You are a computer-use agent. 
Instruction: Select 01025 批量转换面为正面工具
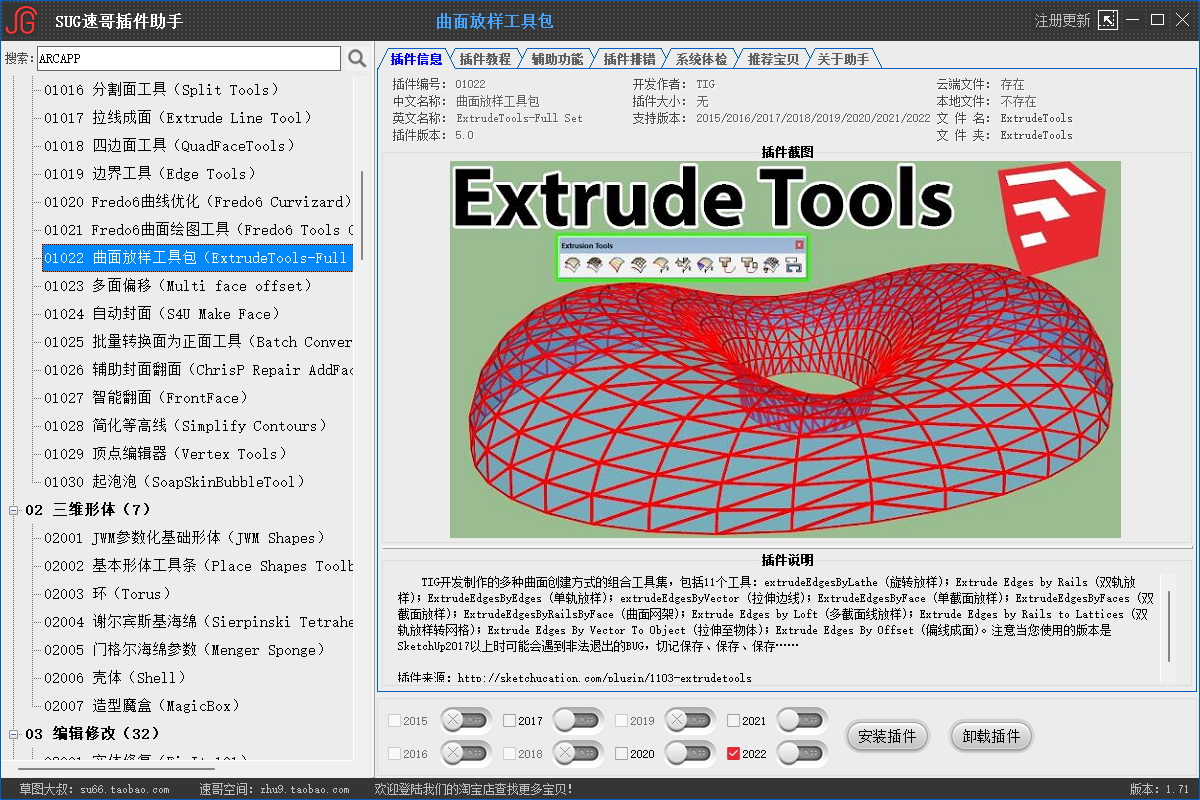(x=197, y=342)
